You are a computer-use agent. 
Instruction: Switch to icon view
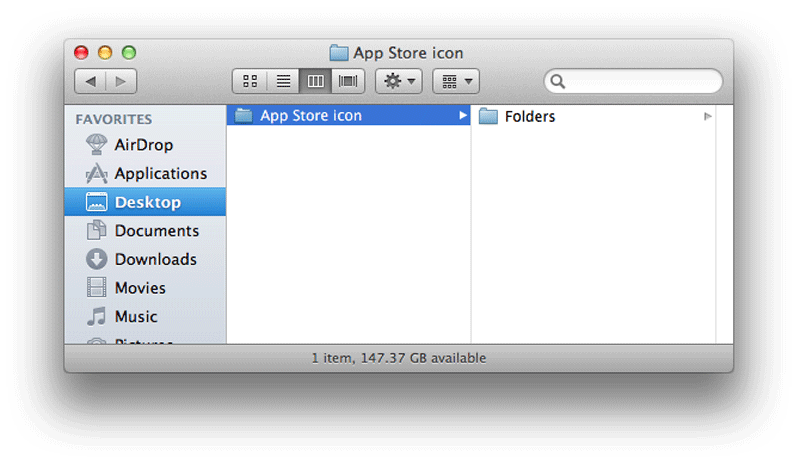click(251, 81)
